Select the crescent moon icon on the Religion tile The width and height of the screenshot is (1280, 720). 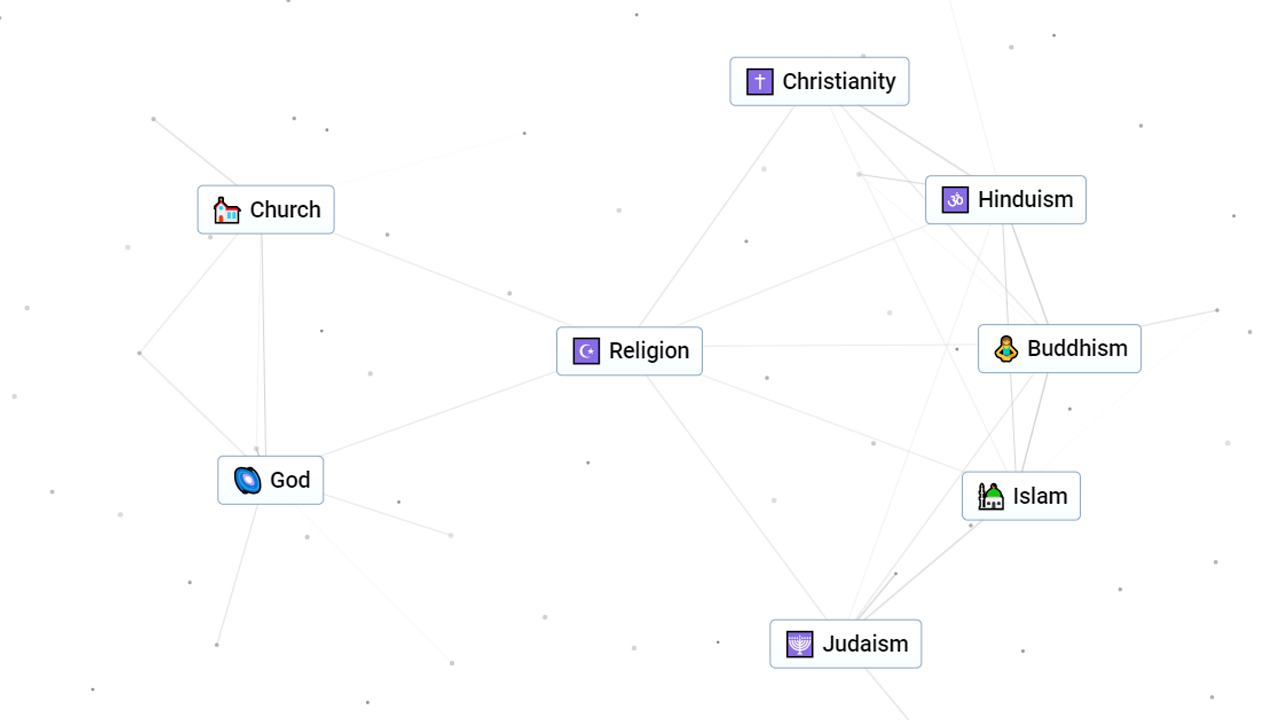585,351
